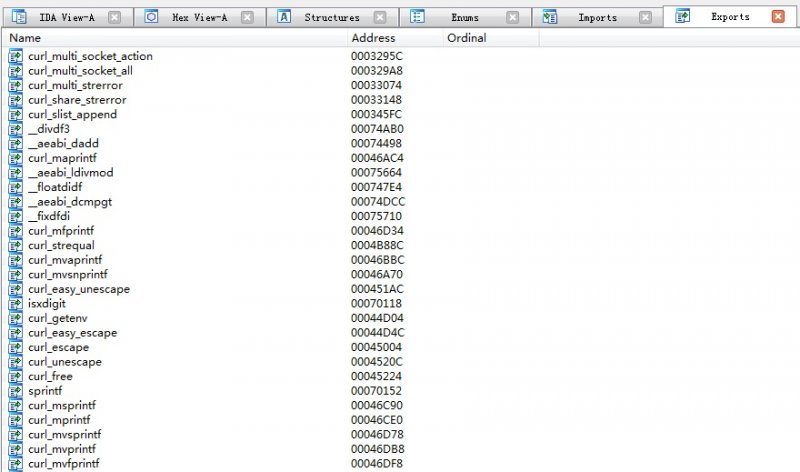
Task: Click the export icon beside curl_multi_socket_action
Action: (16, 56)
